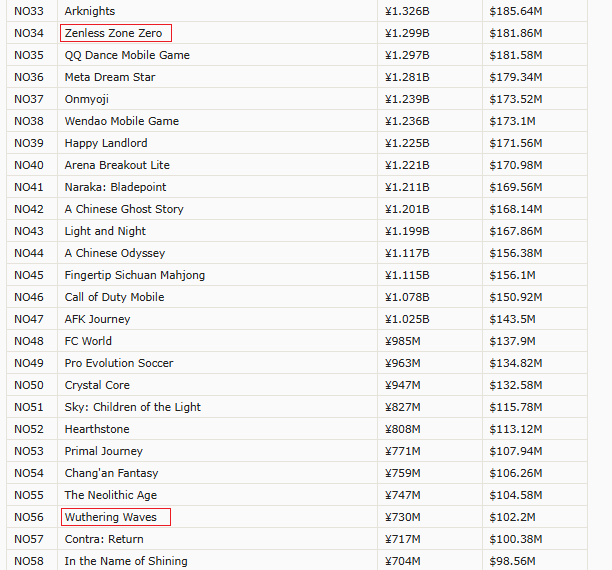Click Call of Duty Mobile name
The height and width of the screenshot is (570, 612).
point(114,297)
